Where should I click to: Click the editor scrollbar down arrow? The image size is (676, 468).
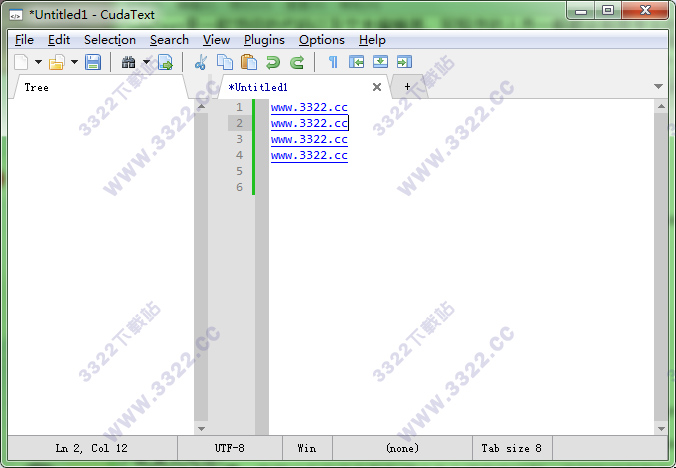click(661, 428)
